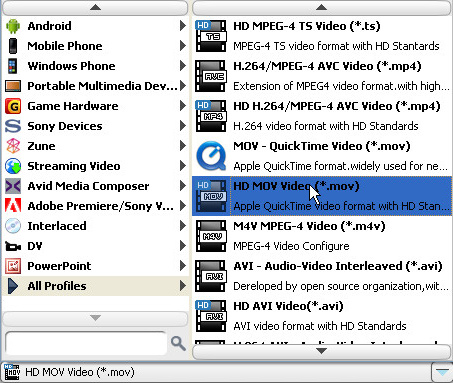The width and height of the screenshot is (453, 383).
Task: Choose M4V MPEG-4 Video (*.m4v) format
Action: pyautogui.click(x=322, y=236)
